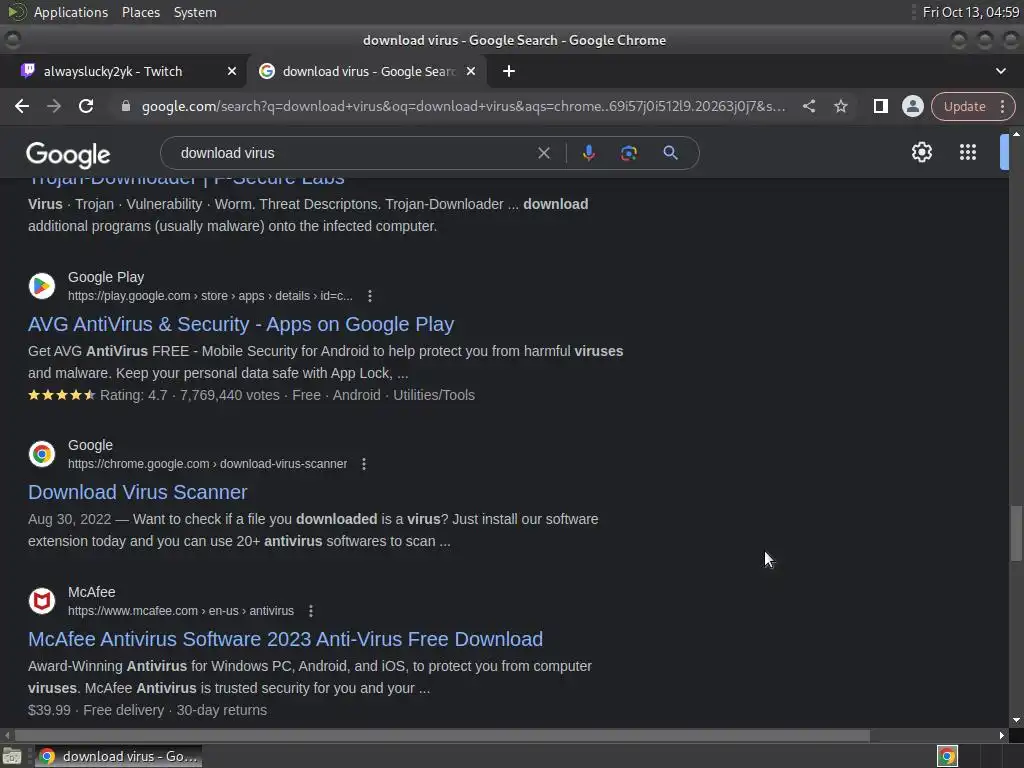Click the 'Aug 30, 2022' date text

(x=70, y=519)
